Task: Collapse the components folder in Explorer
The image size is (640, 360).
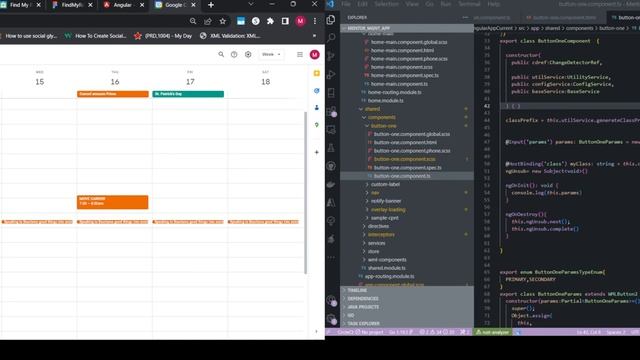Action: coord(364,118)
